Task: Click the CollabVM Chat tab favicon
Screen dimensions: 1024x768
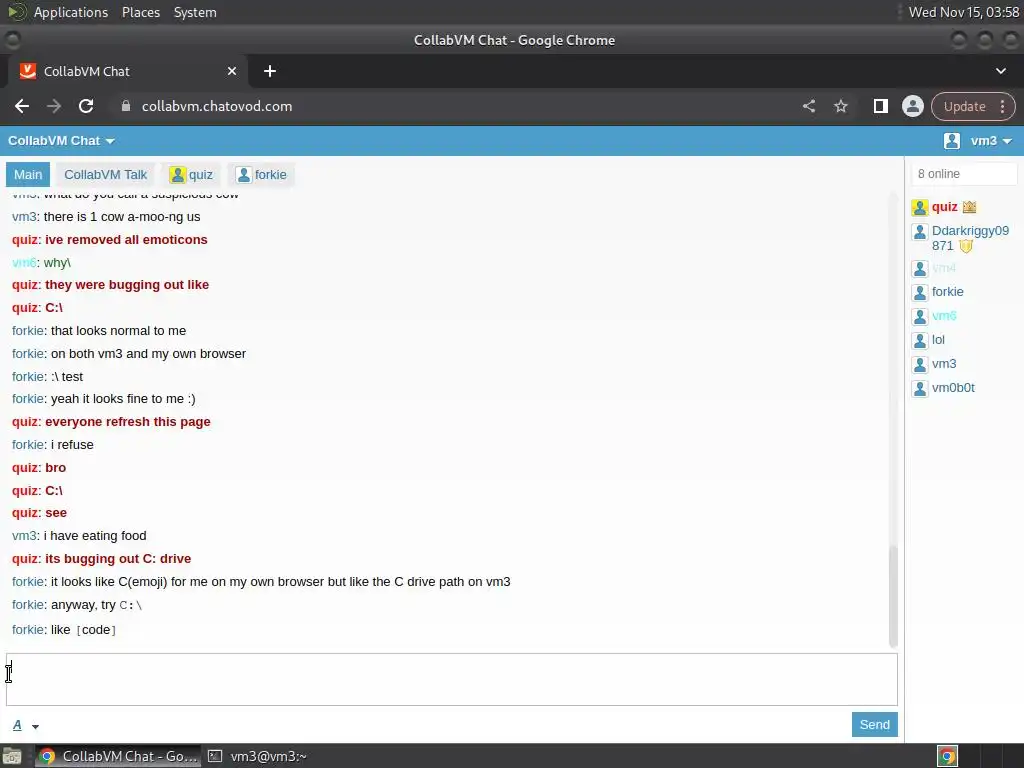Action: pyautogui.click(x=27, y=71)
